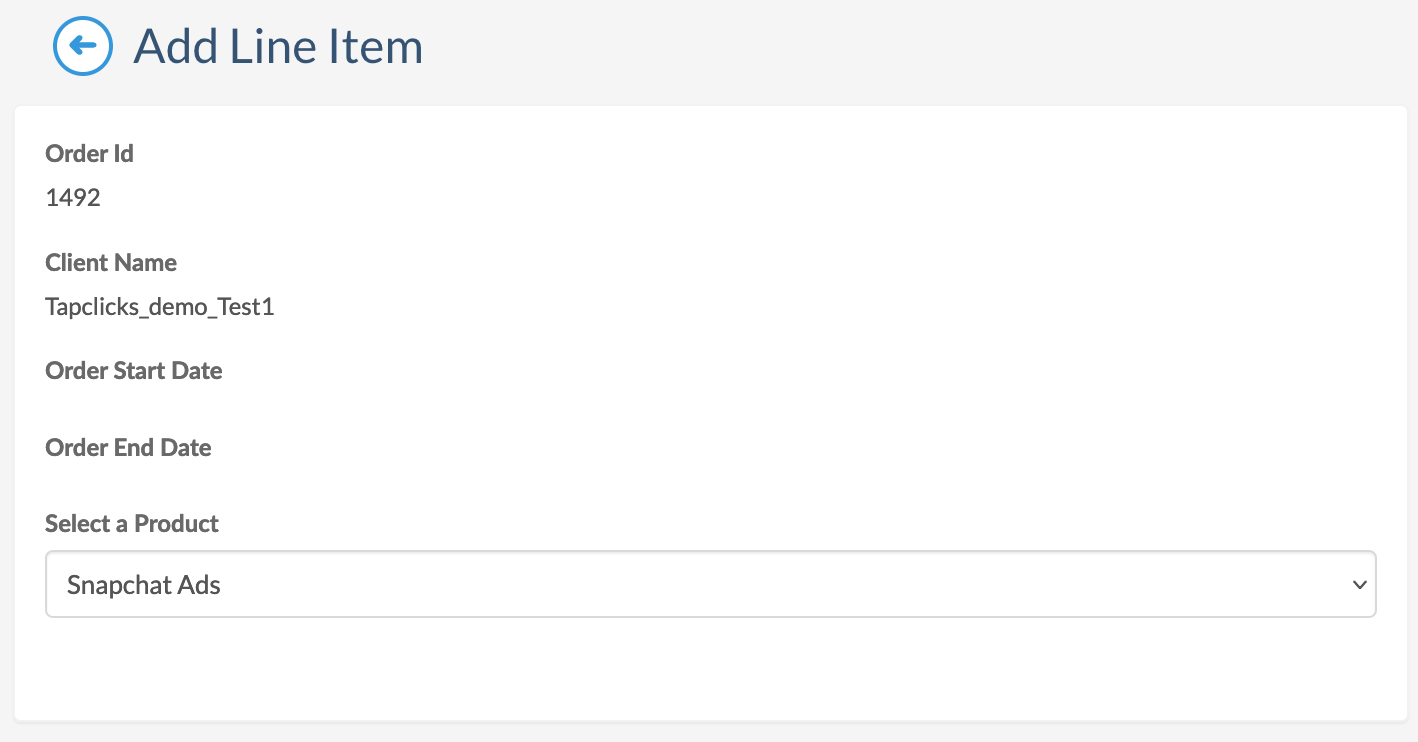
Task: Click the Order End Date label
Action: click(x=128, y=447)
